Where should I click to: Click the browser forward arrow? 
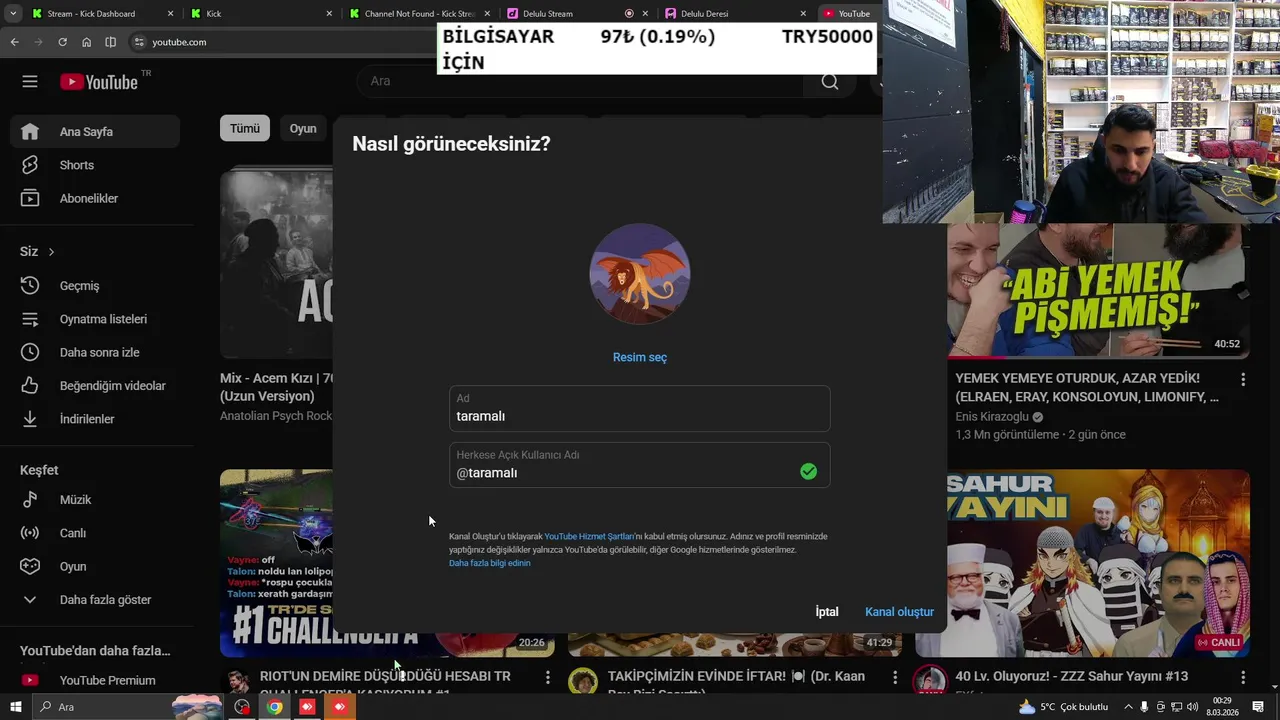38,42
